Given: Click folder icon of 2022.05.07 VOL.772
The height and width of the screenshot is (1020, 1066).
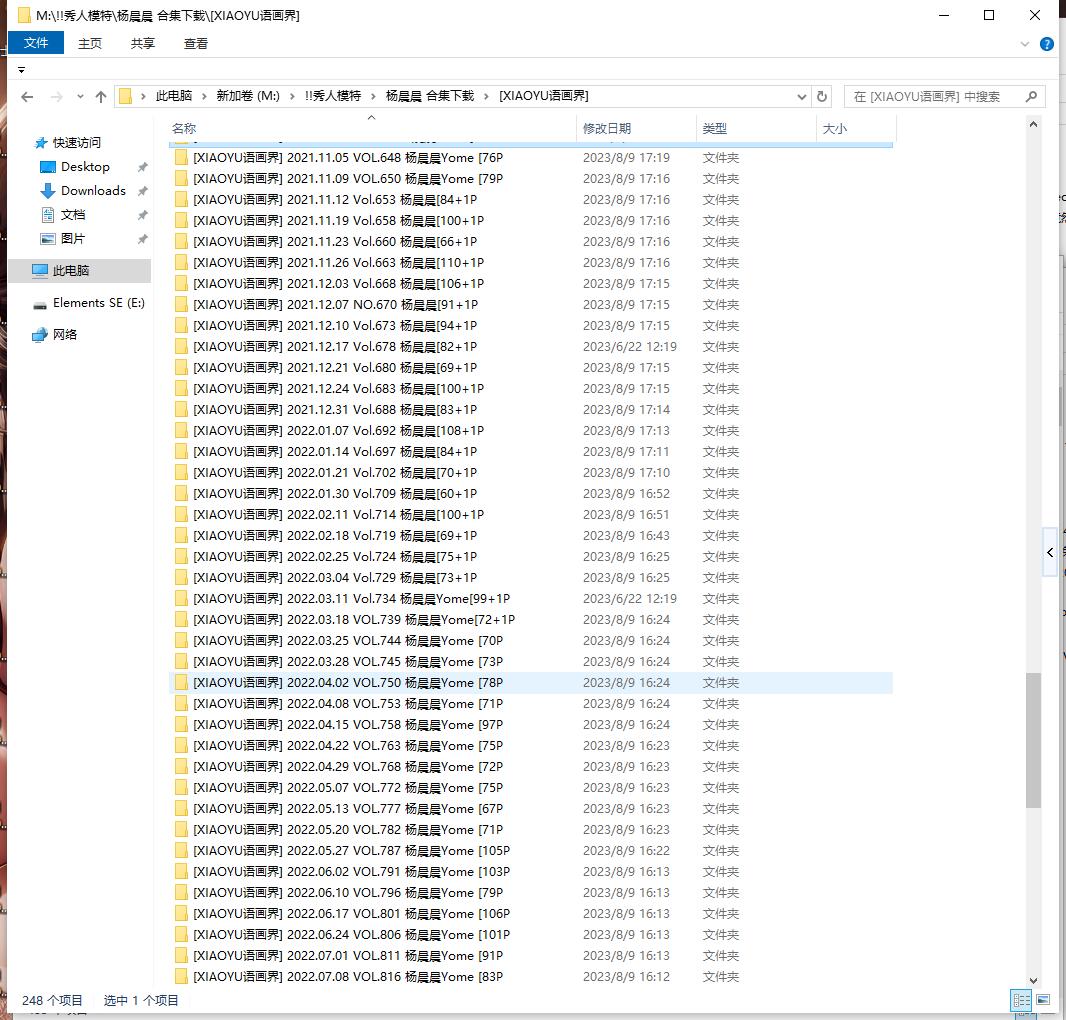Looking at the screenshot, I should (182, 788).
